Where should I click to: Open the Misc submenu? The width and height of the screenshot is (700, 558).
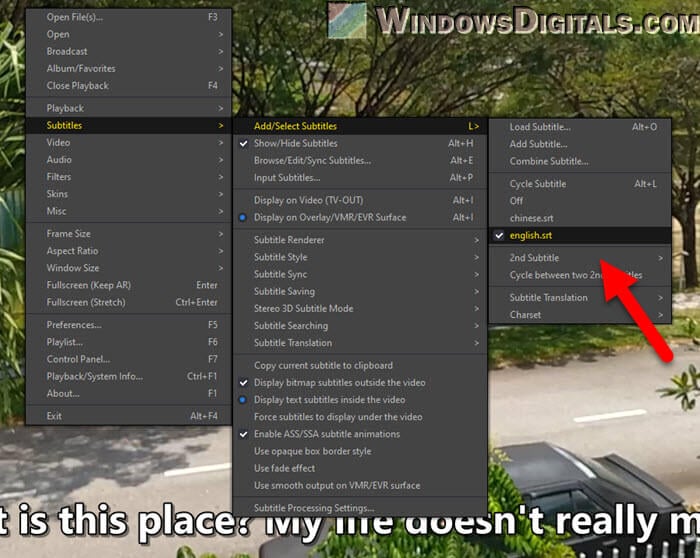click(x=129, y=211)
